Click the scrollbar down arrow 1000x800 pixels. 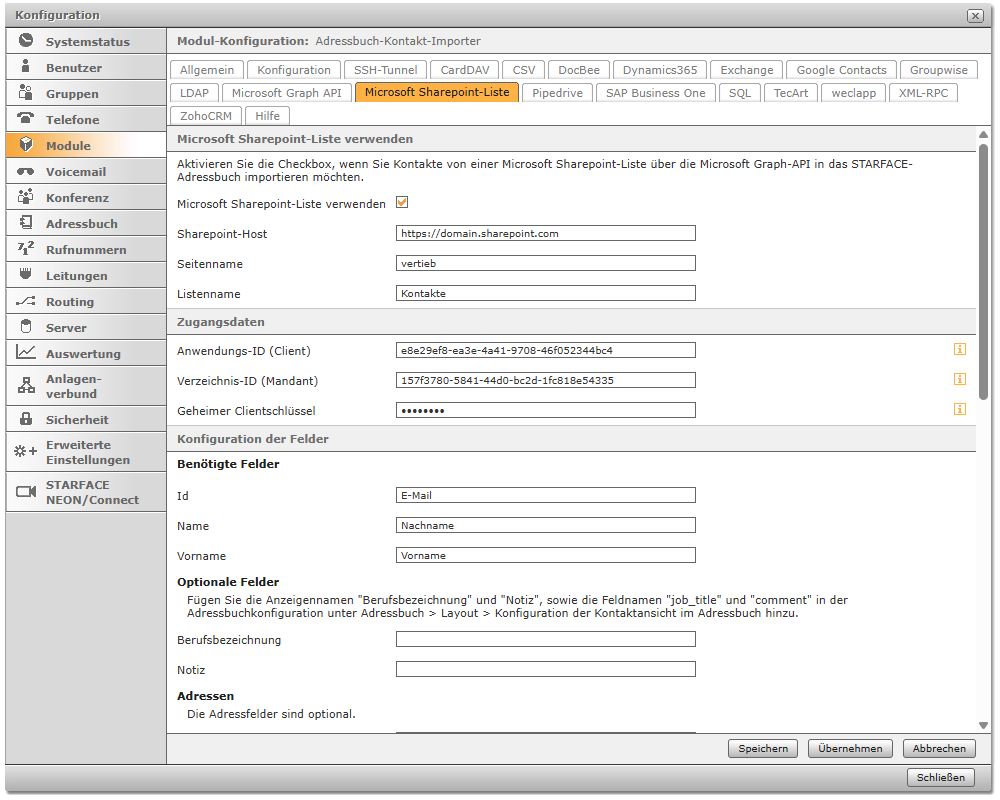(x=983, y=725)
